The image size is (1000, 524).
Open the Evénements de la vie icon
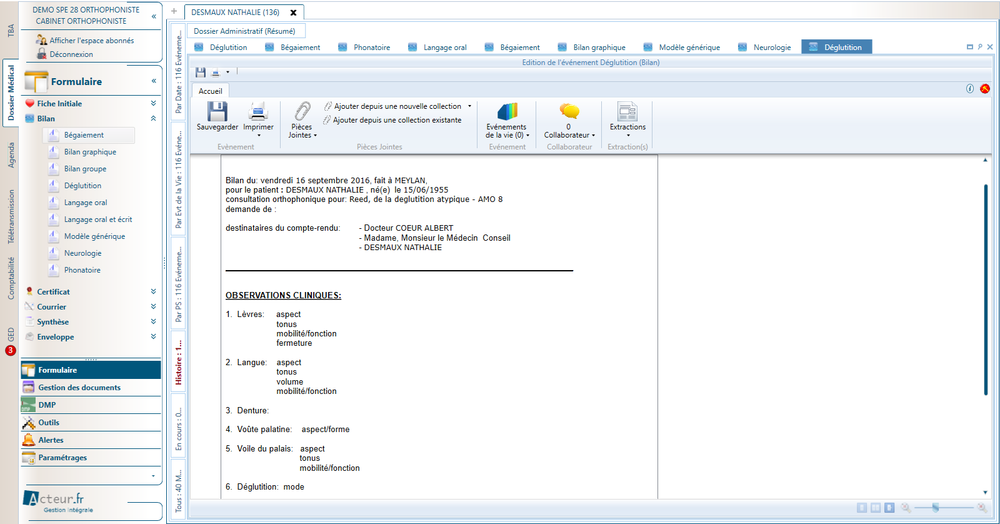coord(507,111)
